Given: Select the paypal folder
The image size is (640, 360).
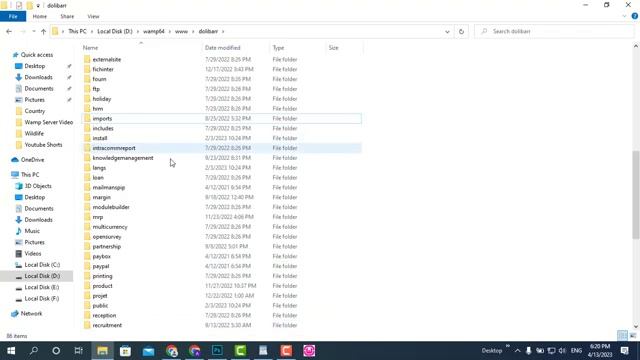Looking at the screenshot, I should 100,266.
